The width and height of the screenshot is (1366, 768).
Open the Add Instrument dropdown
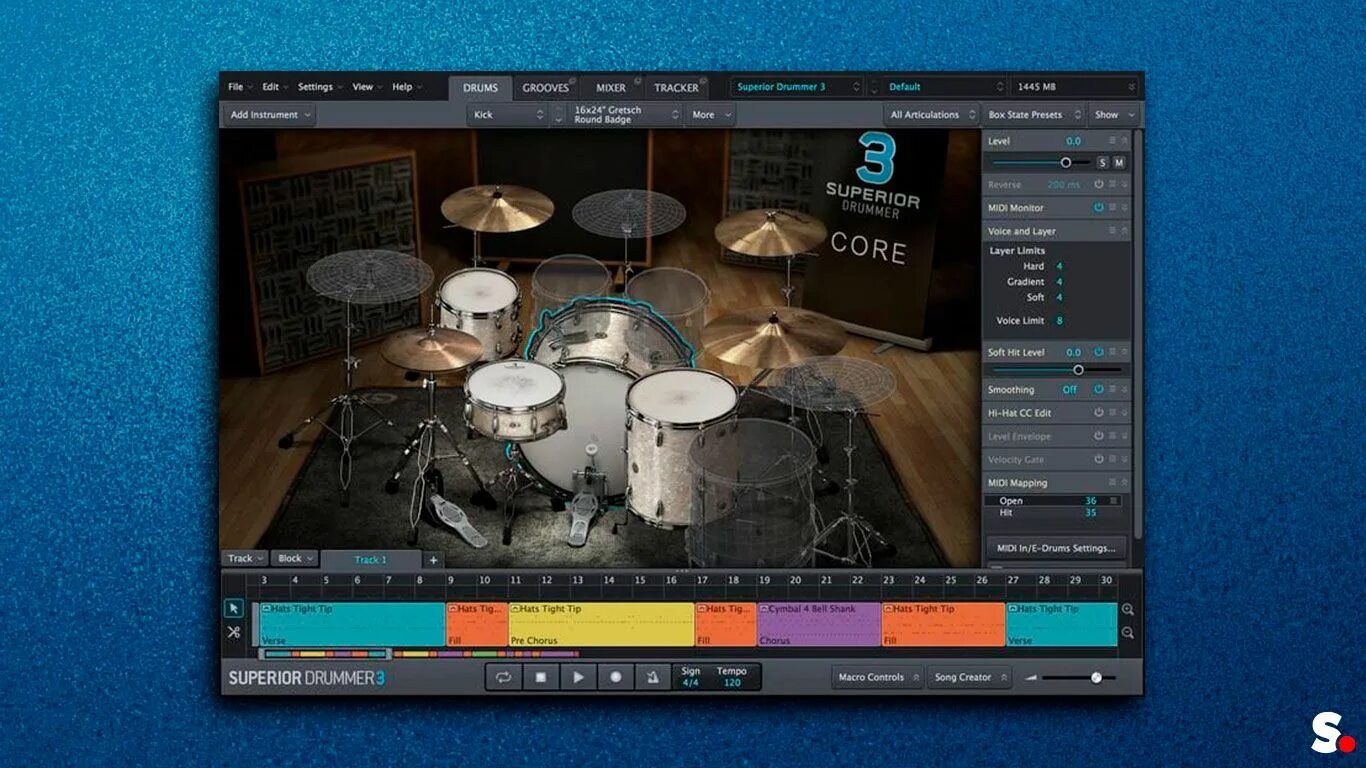coord(270,115)
